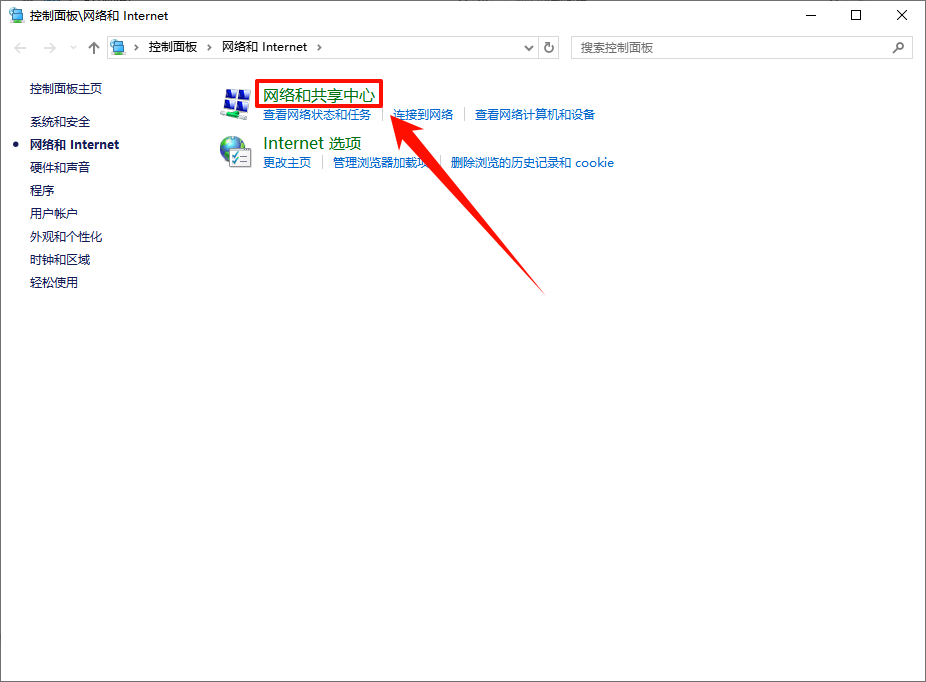Open 查看网络计算机和设备 link
The height and width of the screenshot is (682, 926).
[x=534, y=115]
